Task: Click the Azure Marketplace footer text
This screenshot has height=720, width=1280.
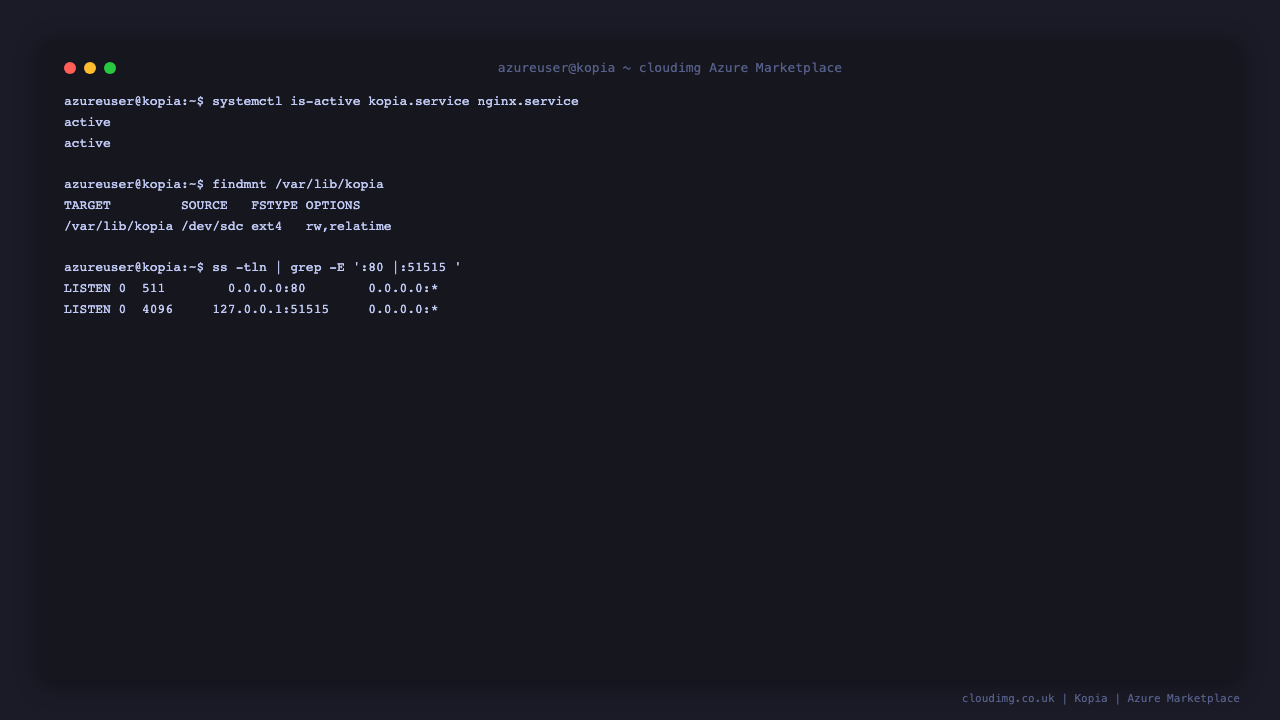Action: [x=1183, y=698]
